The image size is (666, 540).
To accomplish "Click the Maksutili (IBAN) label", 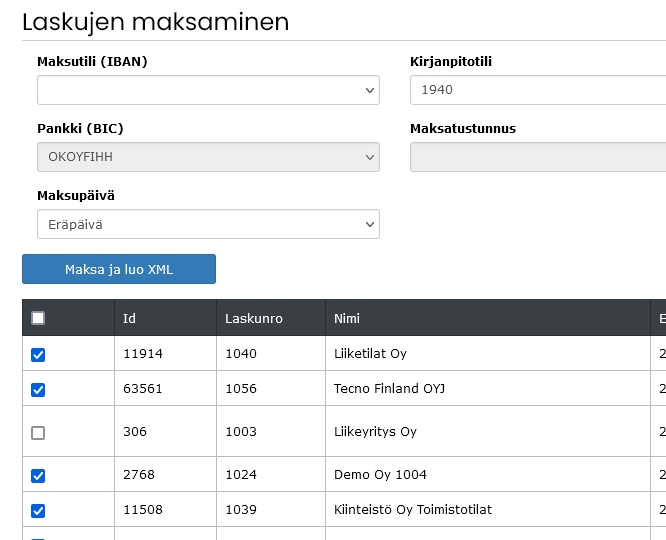I will coord(92,62).
